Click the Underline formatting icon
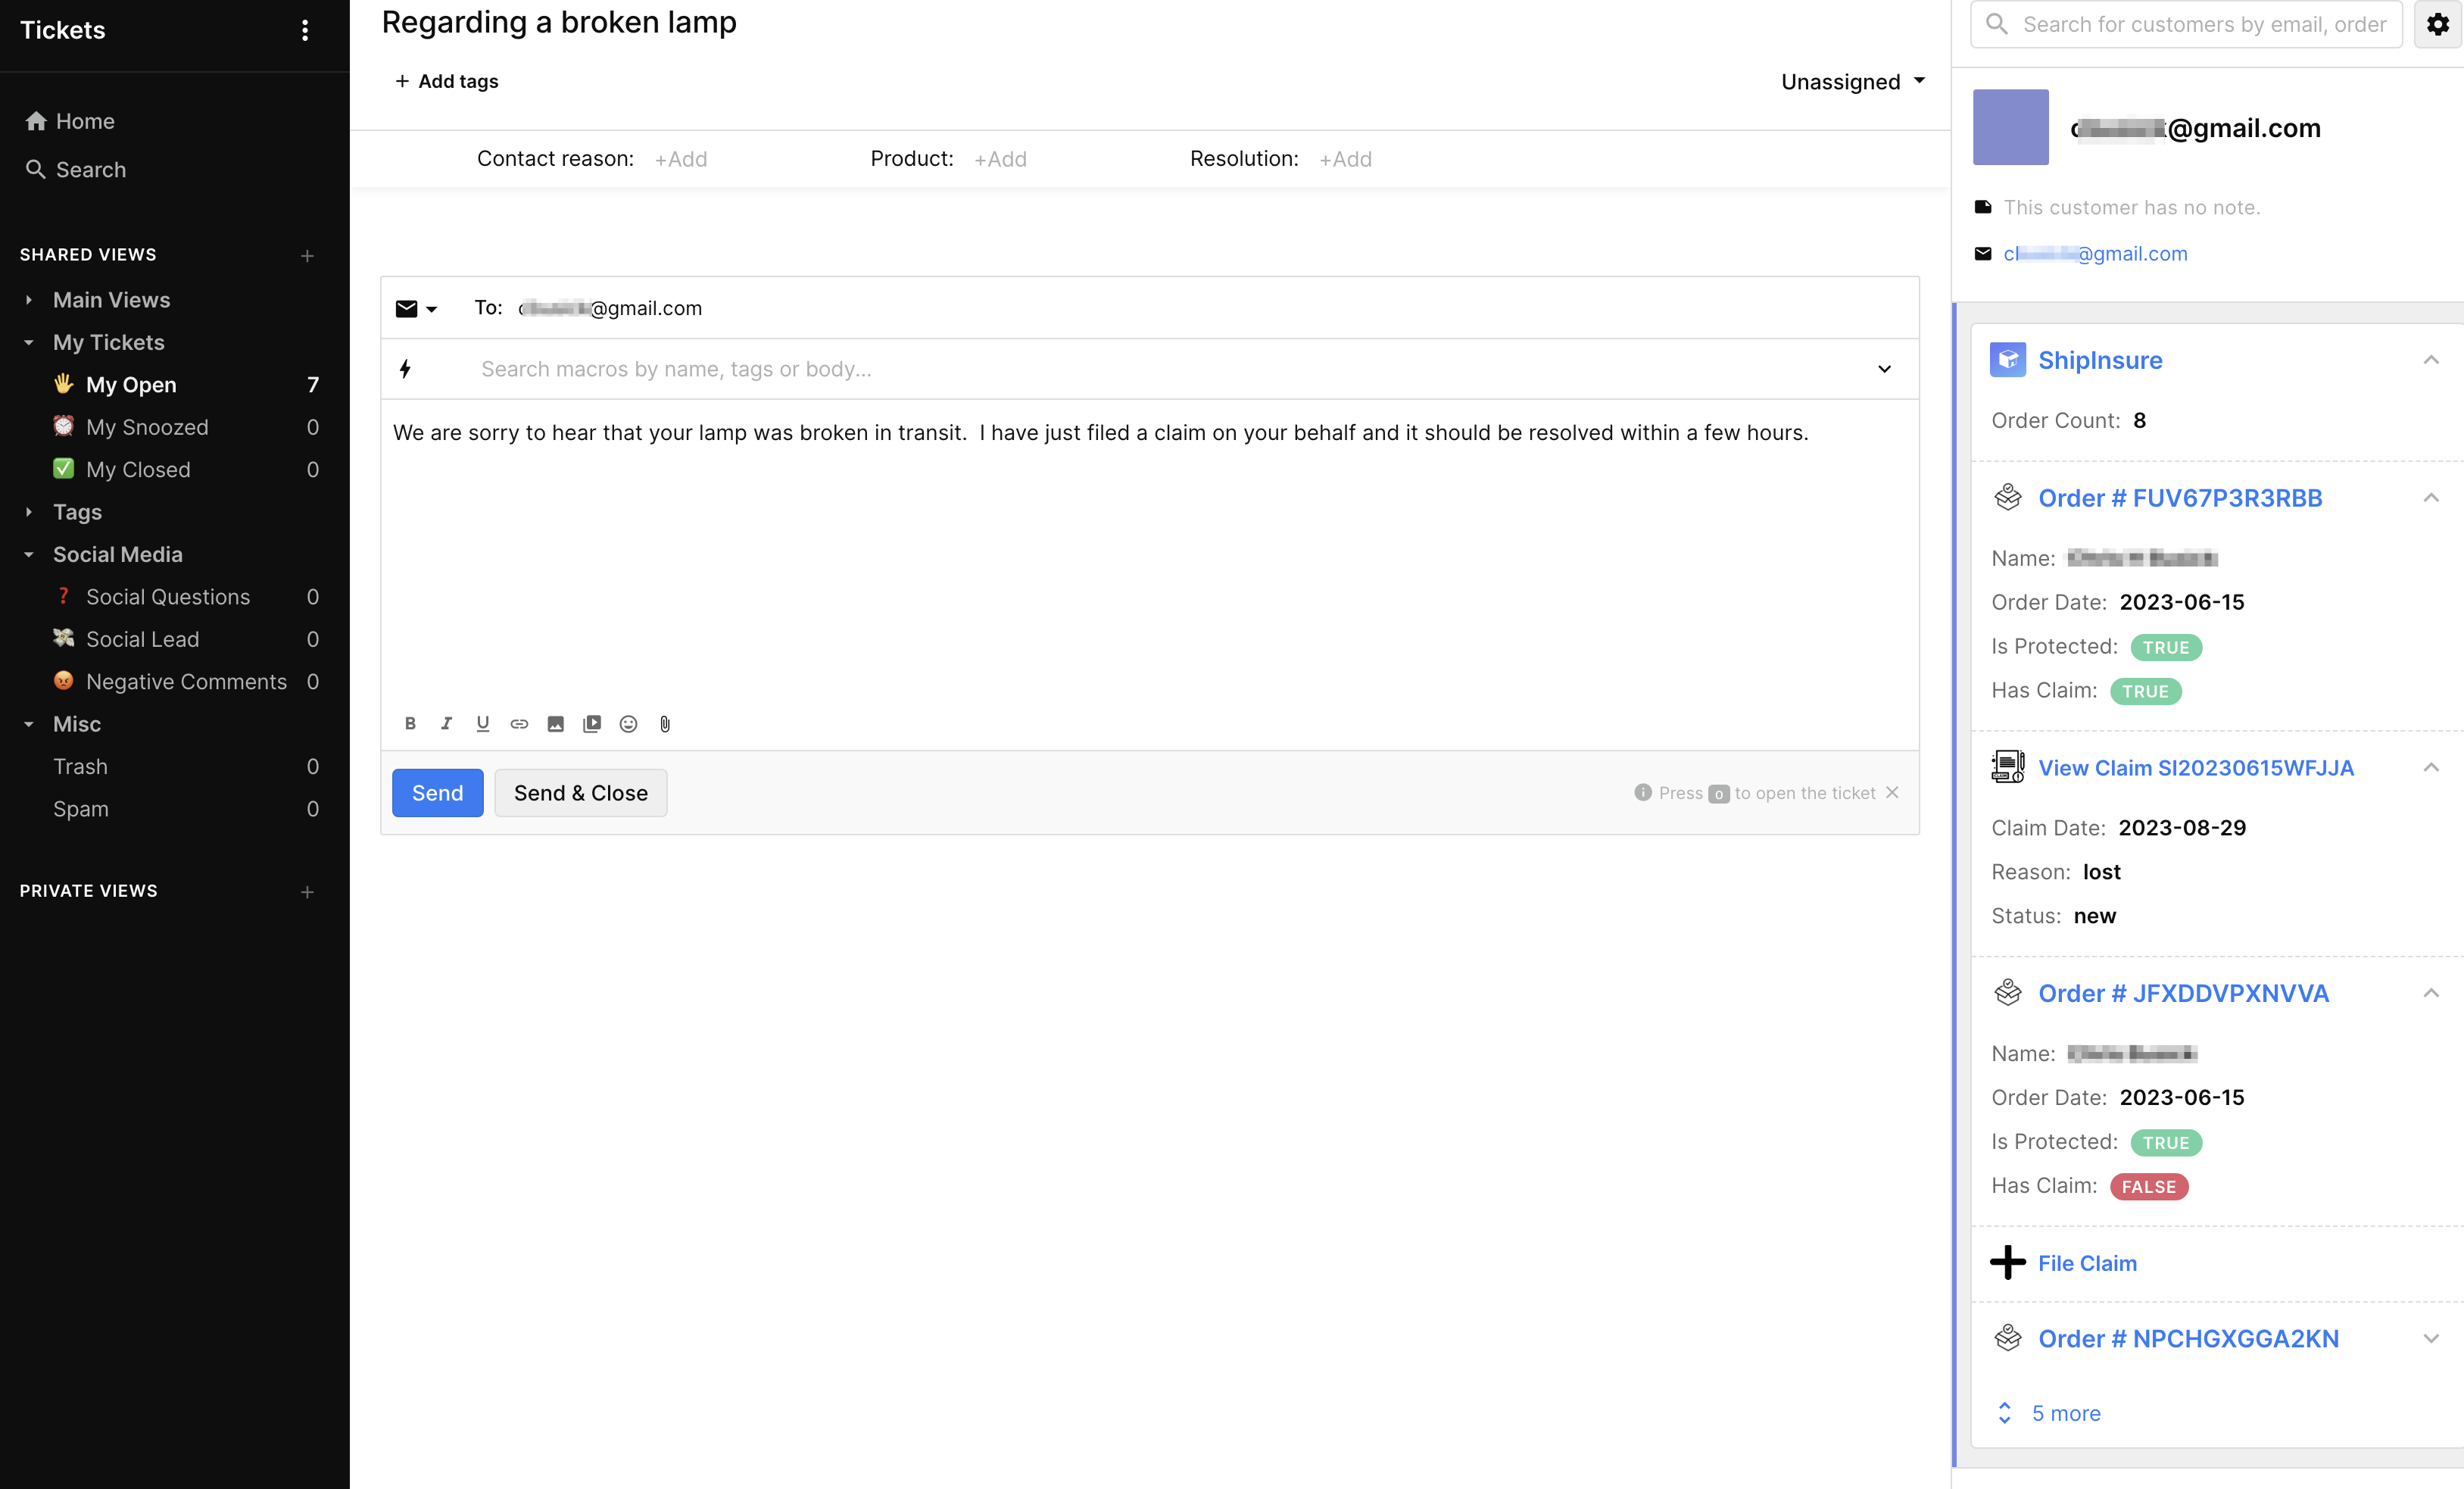The width and height of the screenshot is (2464, 1489). 483,723
